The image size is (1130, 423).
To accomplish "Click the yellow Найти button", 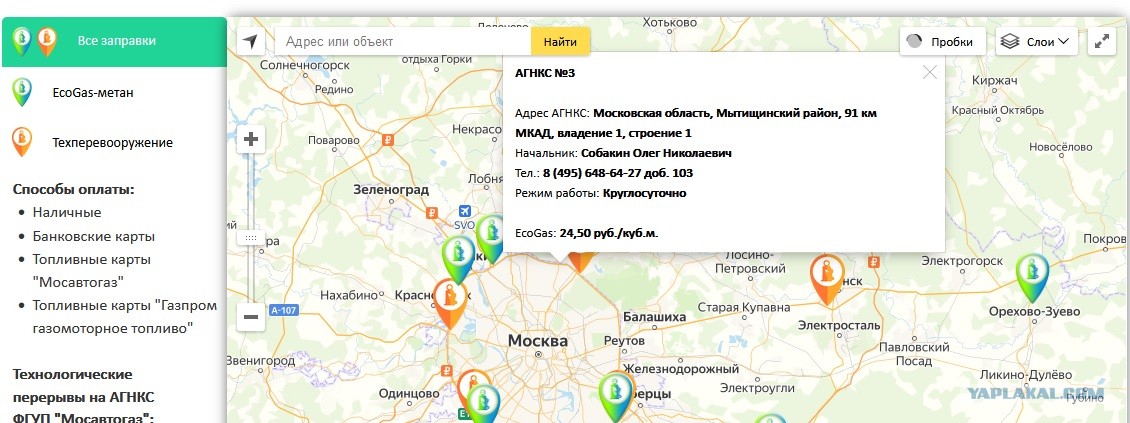I will pyautogui.click(x=560, y=42).
